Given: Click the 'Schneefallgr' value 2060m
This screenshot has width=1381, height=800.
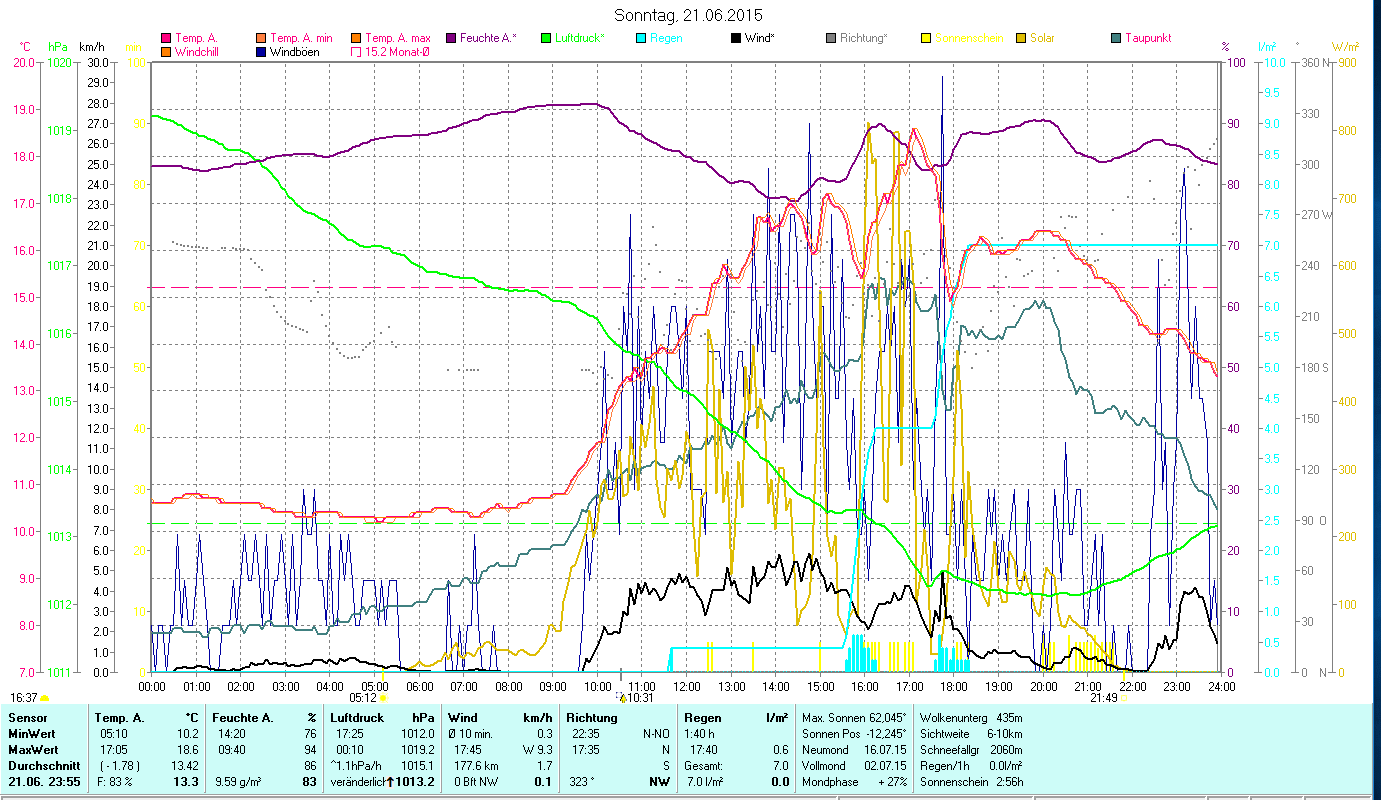Looking at the screenshot, I should pos(1005,750).
